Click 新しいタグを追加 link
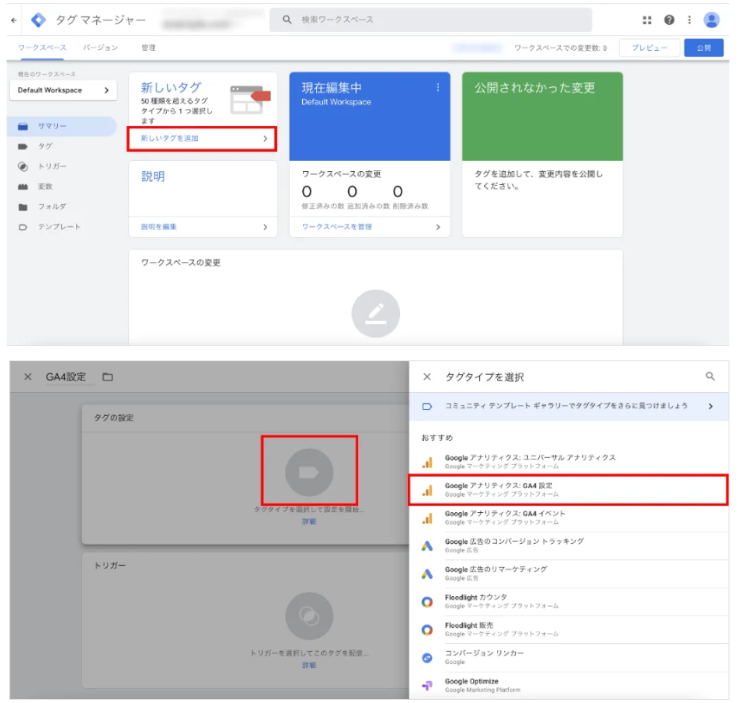This screenshot has width=743, height=703. [x=203, y=139]
